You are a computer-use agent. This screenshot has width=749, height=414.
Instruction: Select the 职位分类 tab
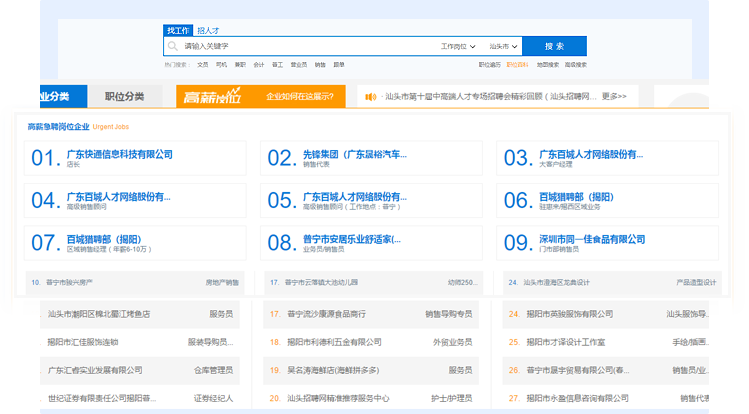pyautogui.click(x=125, y=97)
